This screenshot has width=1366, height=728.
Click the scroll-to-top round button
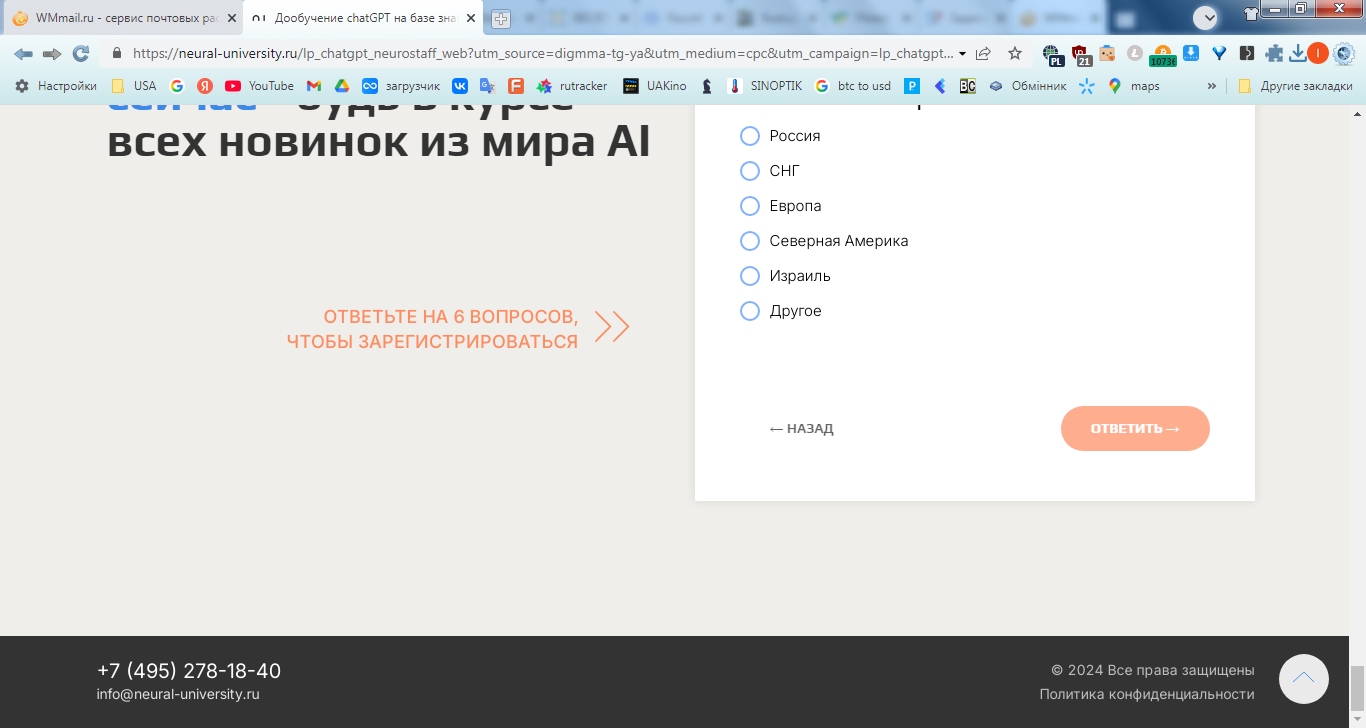click(x=1303, y=679)
